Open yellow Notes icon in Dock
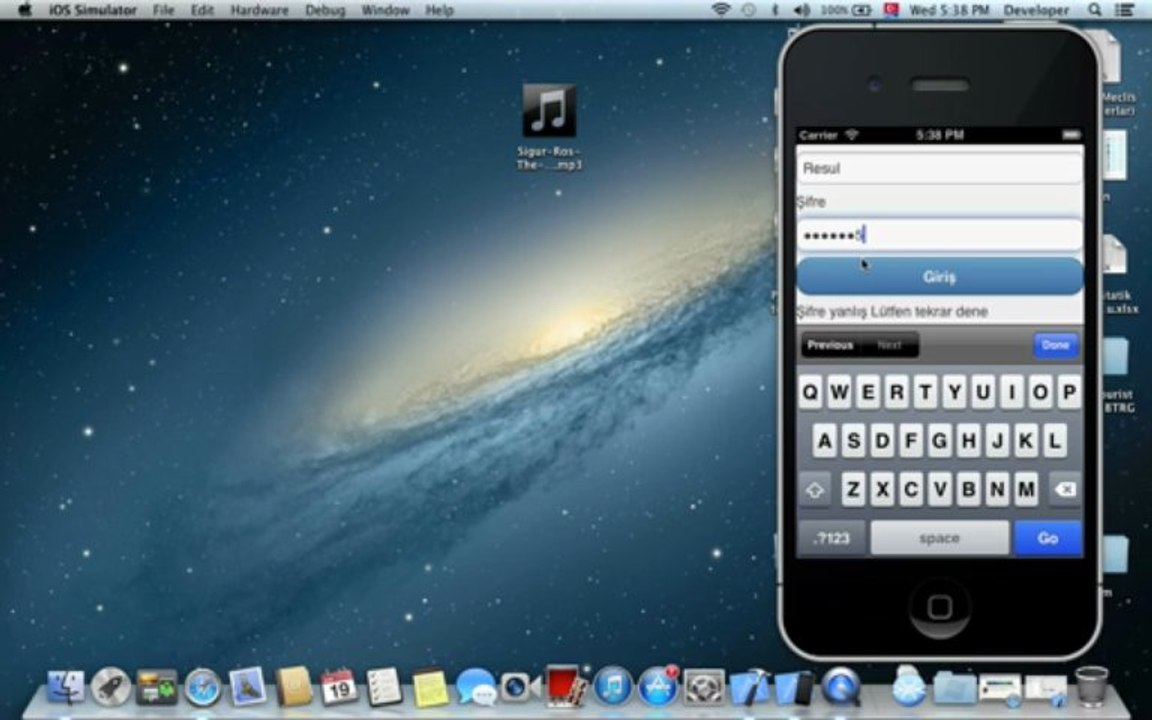The image size is (1152, 720). click(430, 688)
